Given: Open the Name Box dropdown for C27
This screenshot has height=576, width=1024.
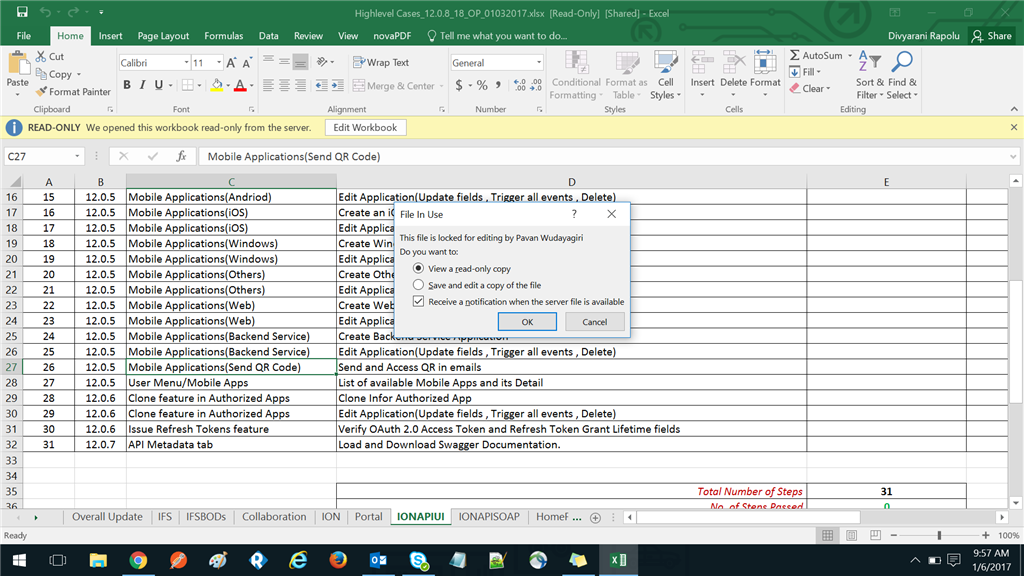Looking at the screenshot, I should click(x=78, y=157).
